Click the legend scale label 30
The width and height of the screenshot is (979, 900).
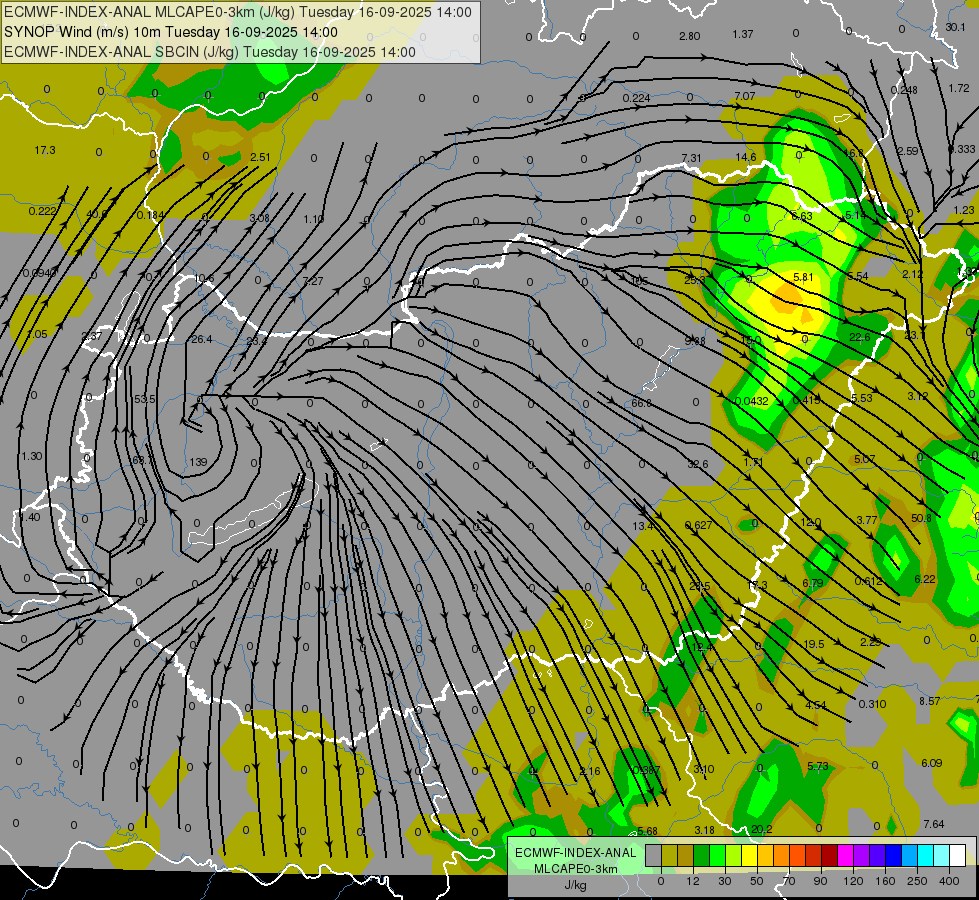point(724,881)
